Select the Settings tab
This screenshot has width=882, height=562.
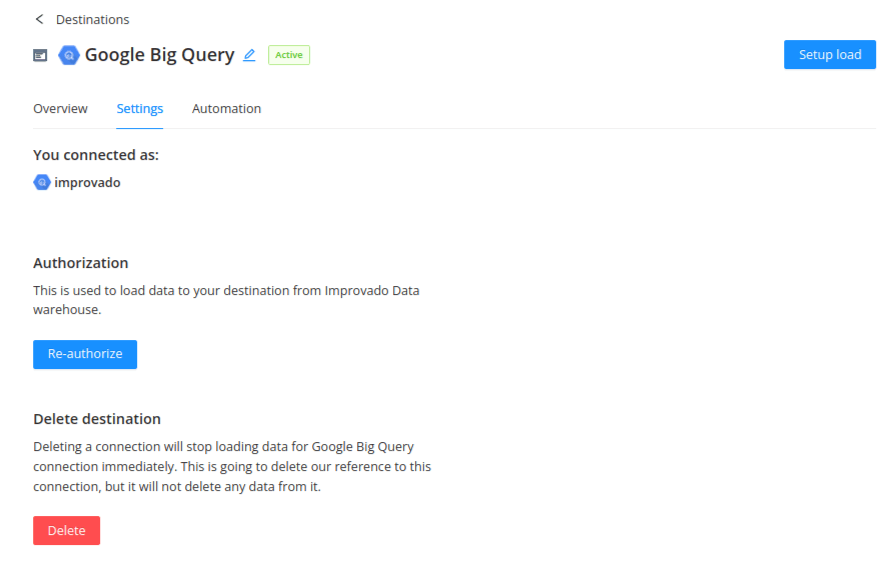coord(140,109)
